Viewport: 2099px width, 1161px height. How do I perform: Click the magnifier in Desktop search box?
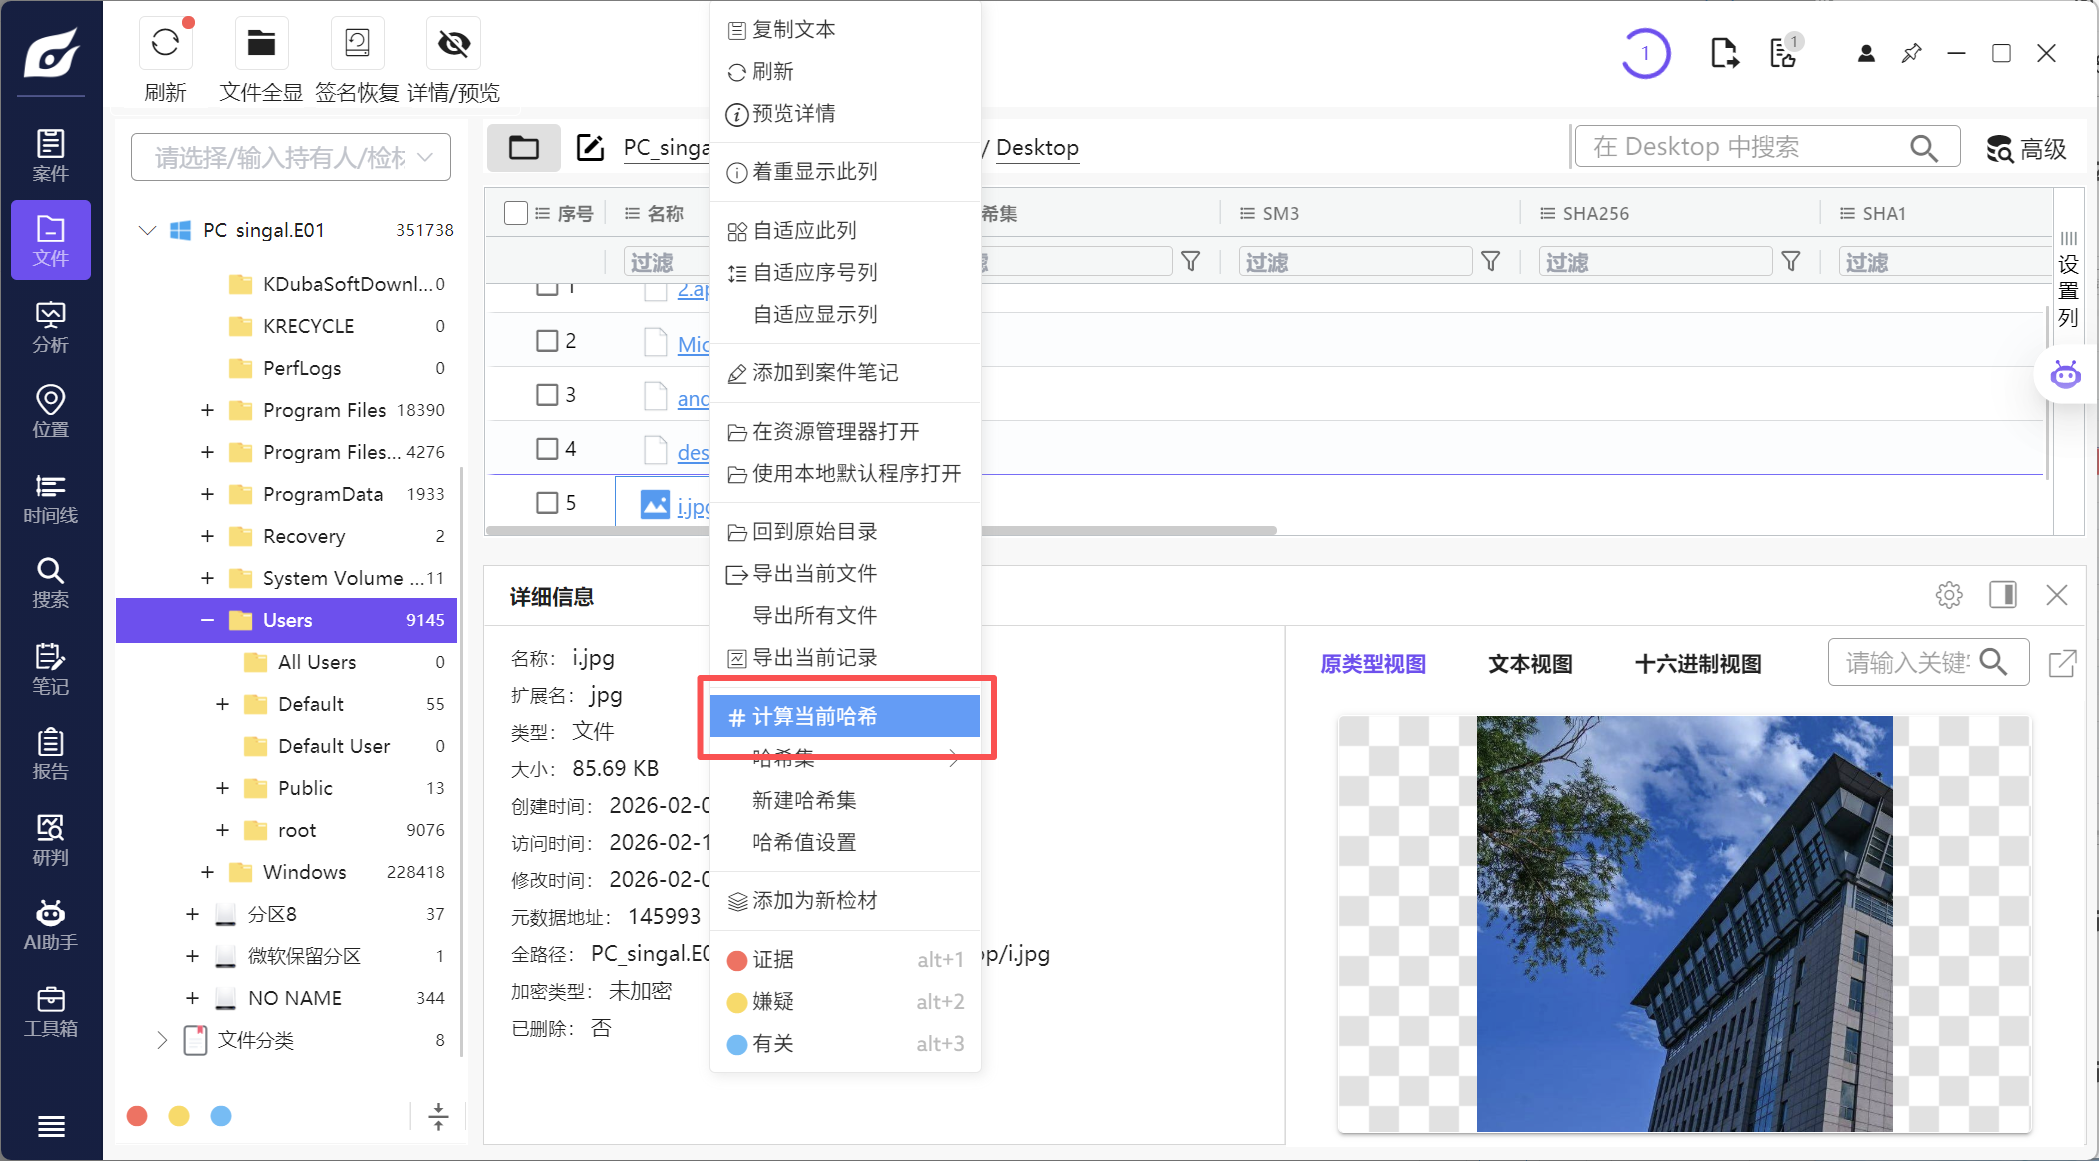click(x=1923, y=148)
